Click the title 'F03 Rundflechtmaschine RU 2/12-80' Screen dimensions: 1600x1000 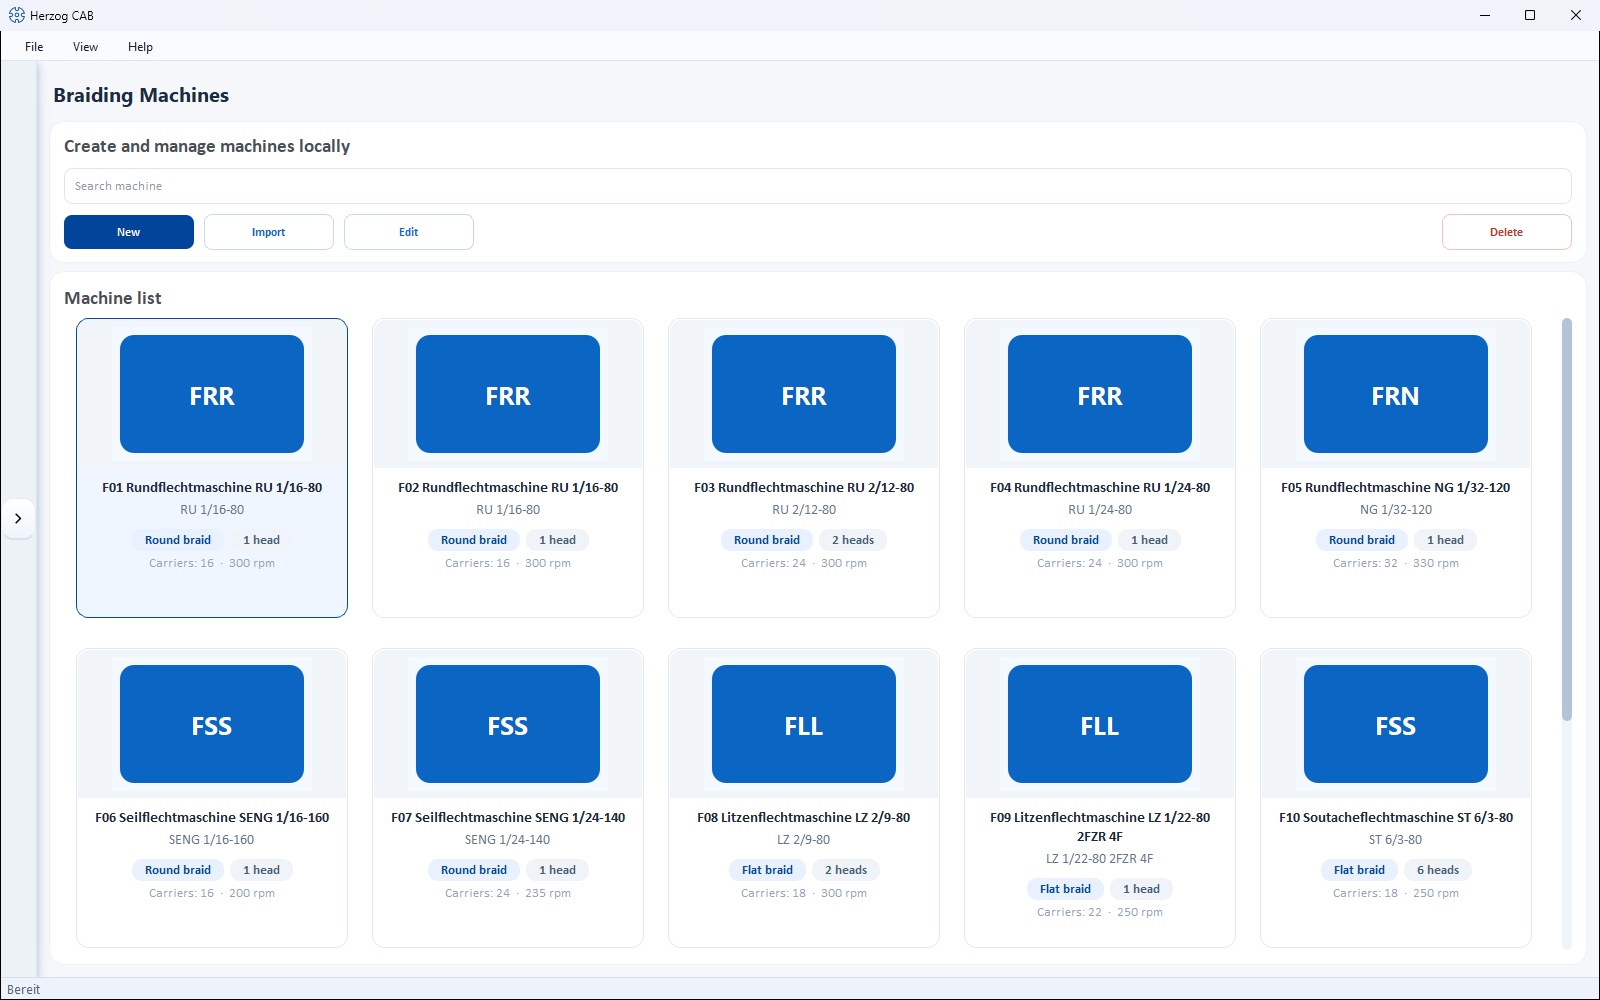pyautogui.click(x=804, y=488)
